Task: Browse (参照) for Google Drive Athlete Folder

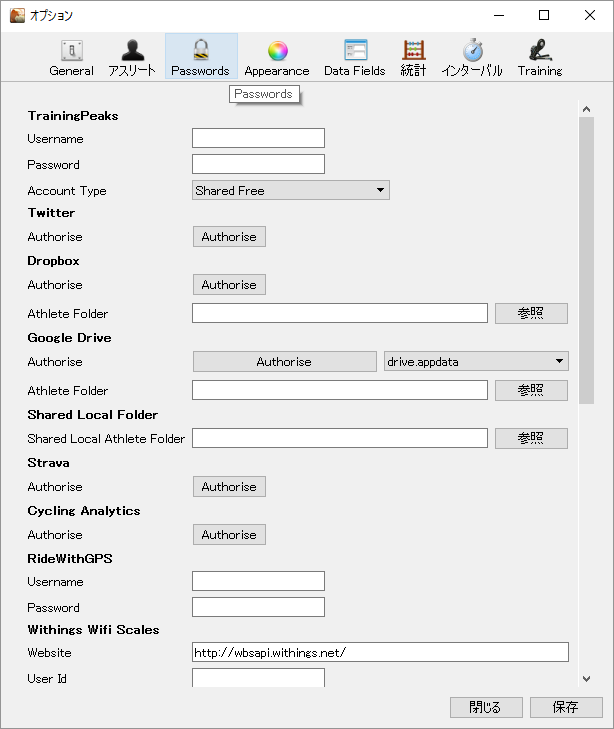Action: click(531, 390)
